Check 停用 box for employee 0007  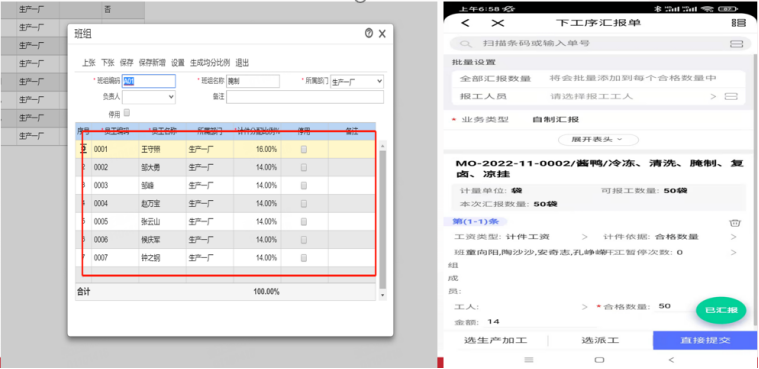[304, 258]
